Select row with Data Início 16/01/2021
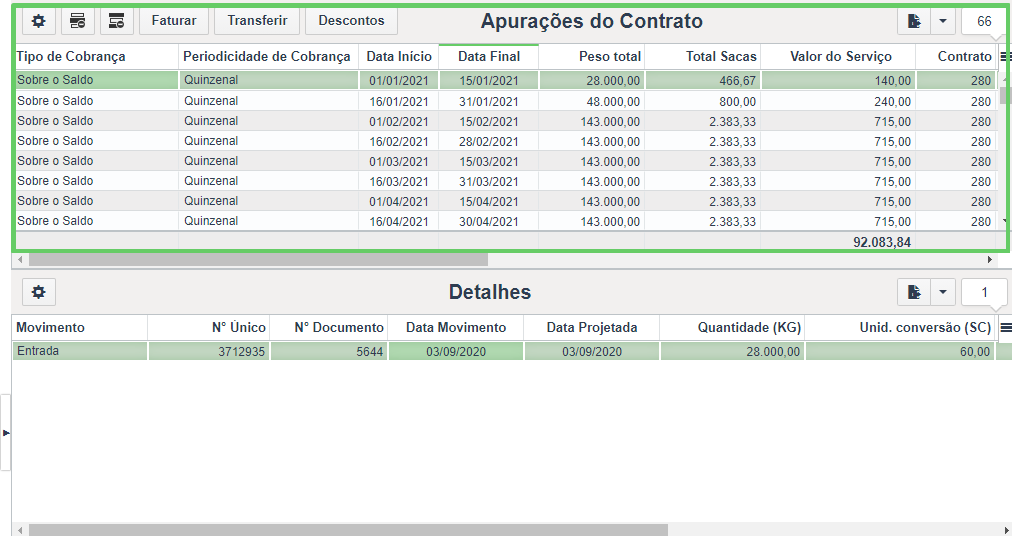Viewport: 1012px width, 536px height. (506, 101)
